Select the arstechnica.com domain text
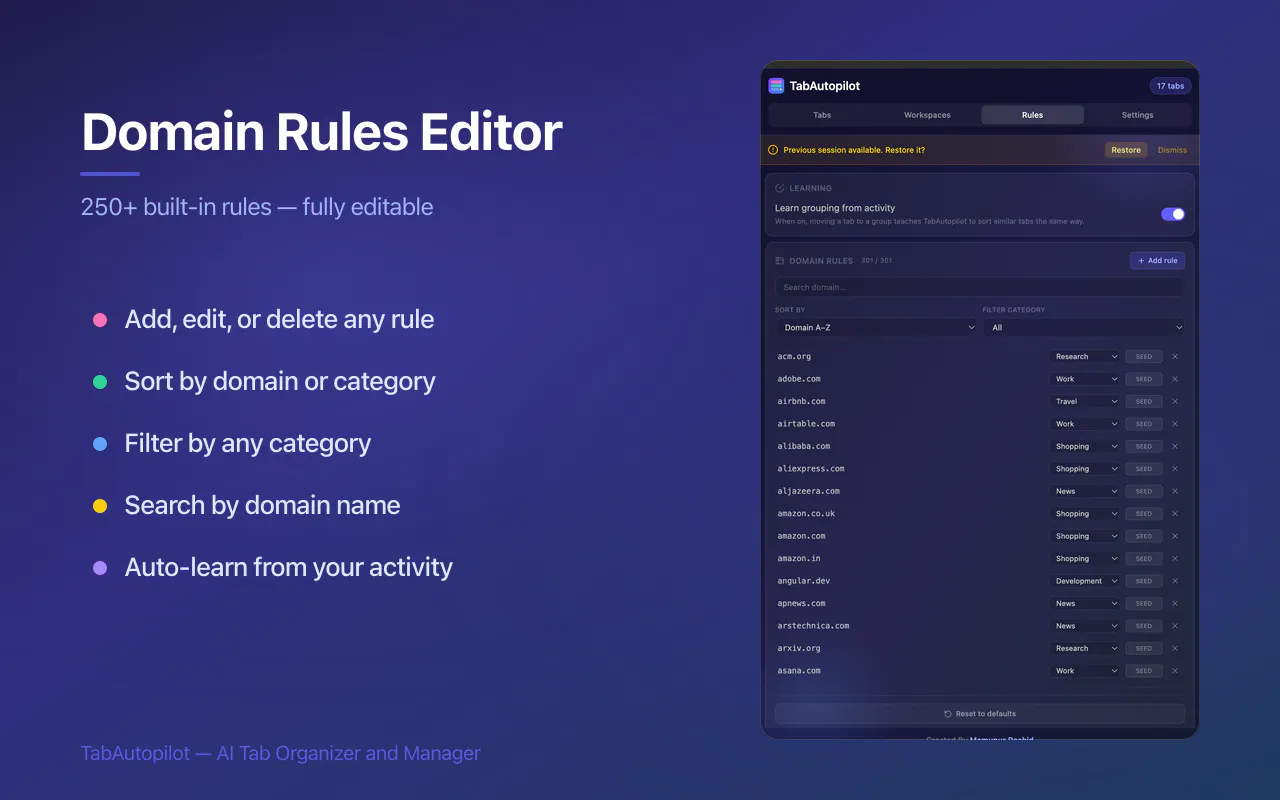 813,626
